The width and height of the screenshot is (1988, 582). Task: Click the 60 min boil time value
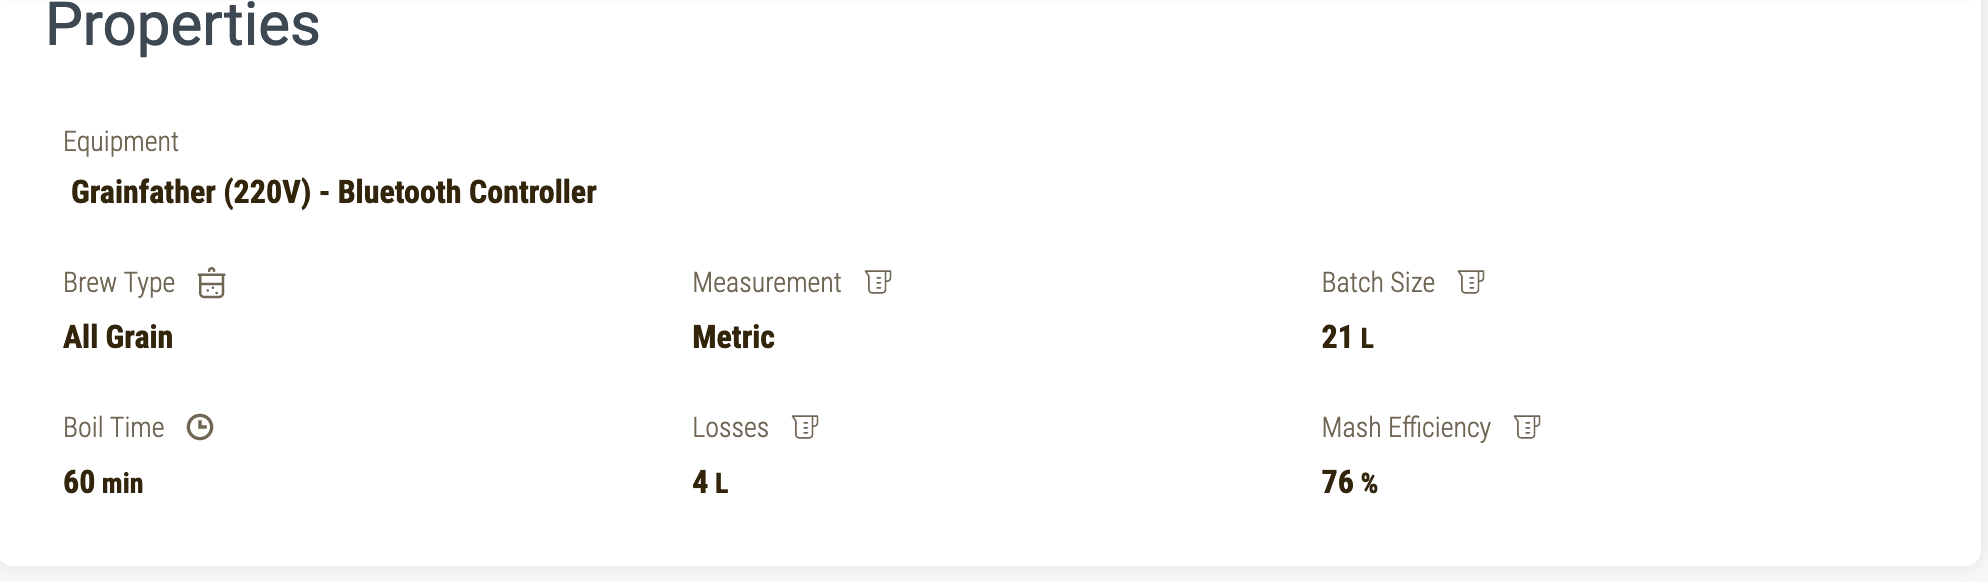pos(103,483)
